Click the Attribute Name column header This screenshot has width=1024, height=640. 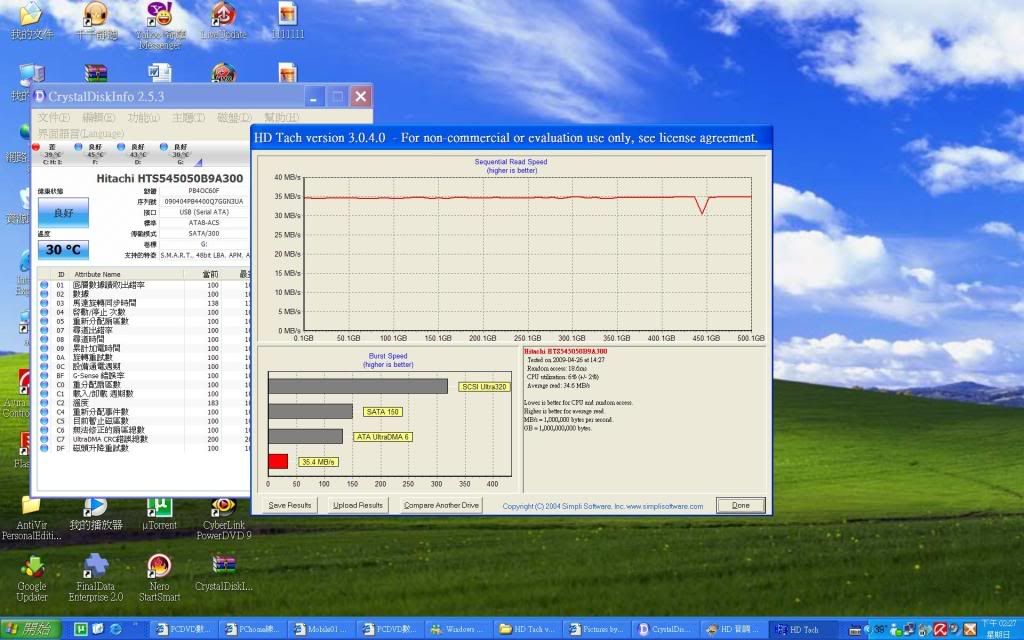point(97,274)
